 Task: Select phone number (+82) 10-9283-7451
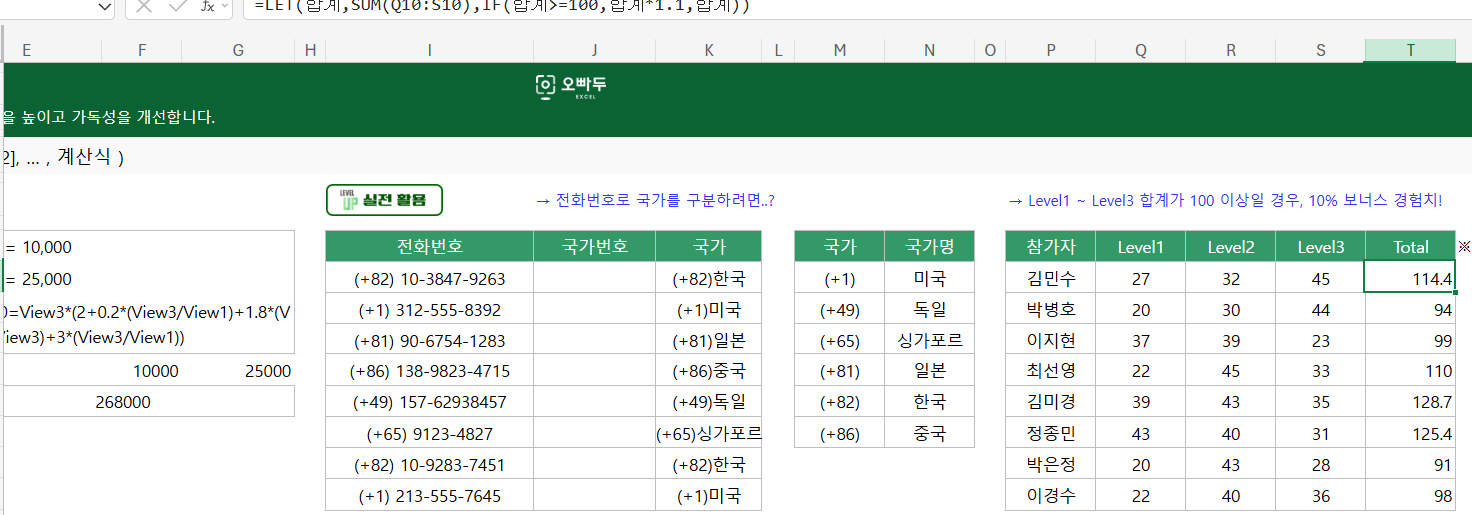point(430,465)
